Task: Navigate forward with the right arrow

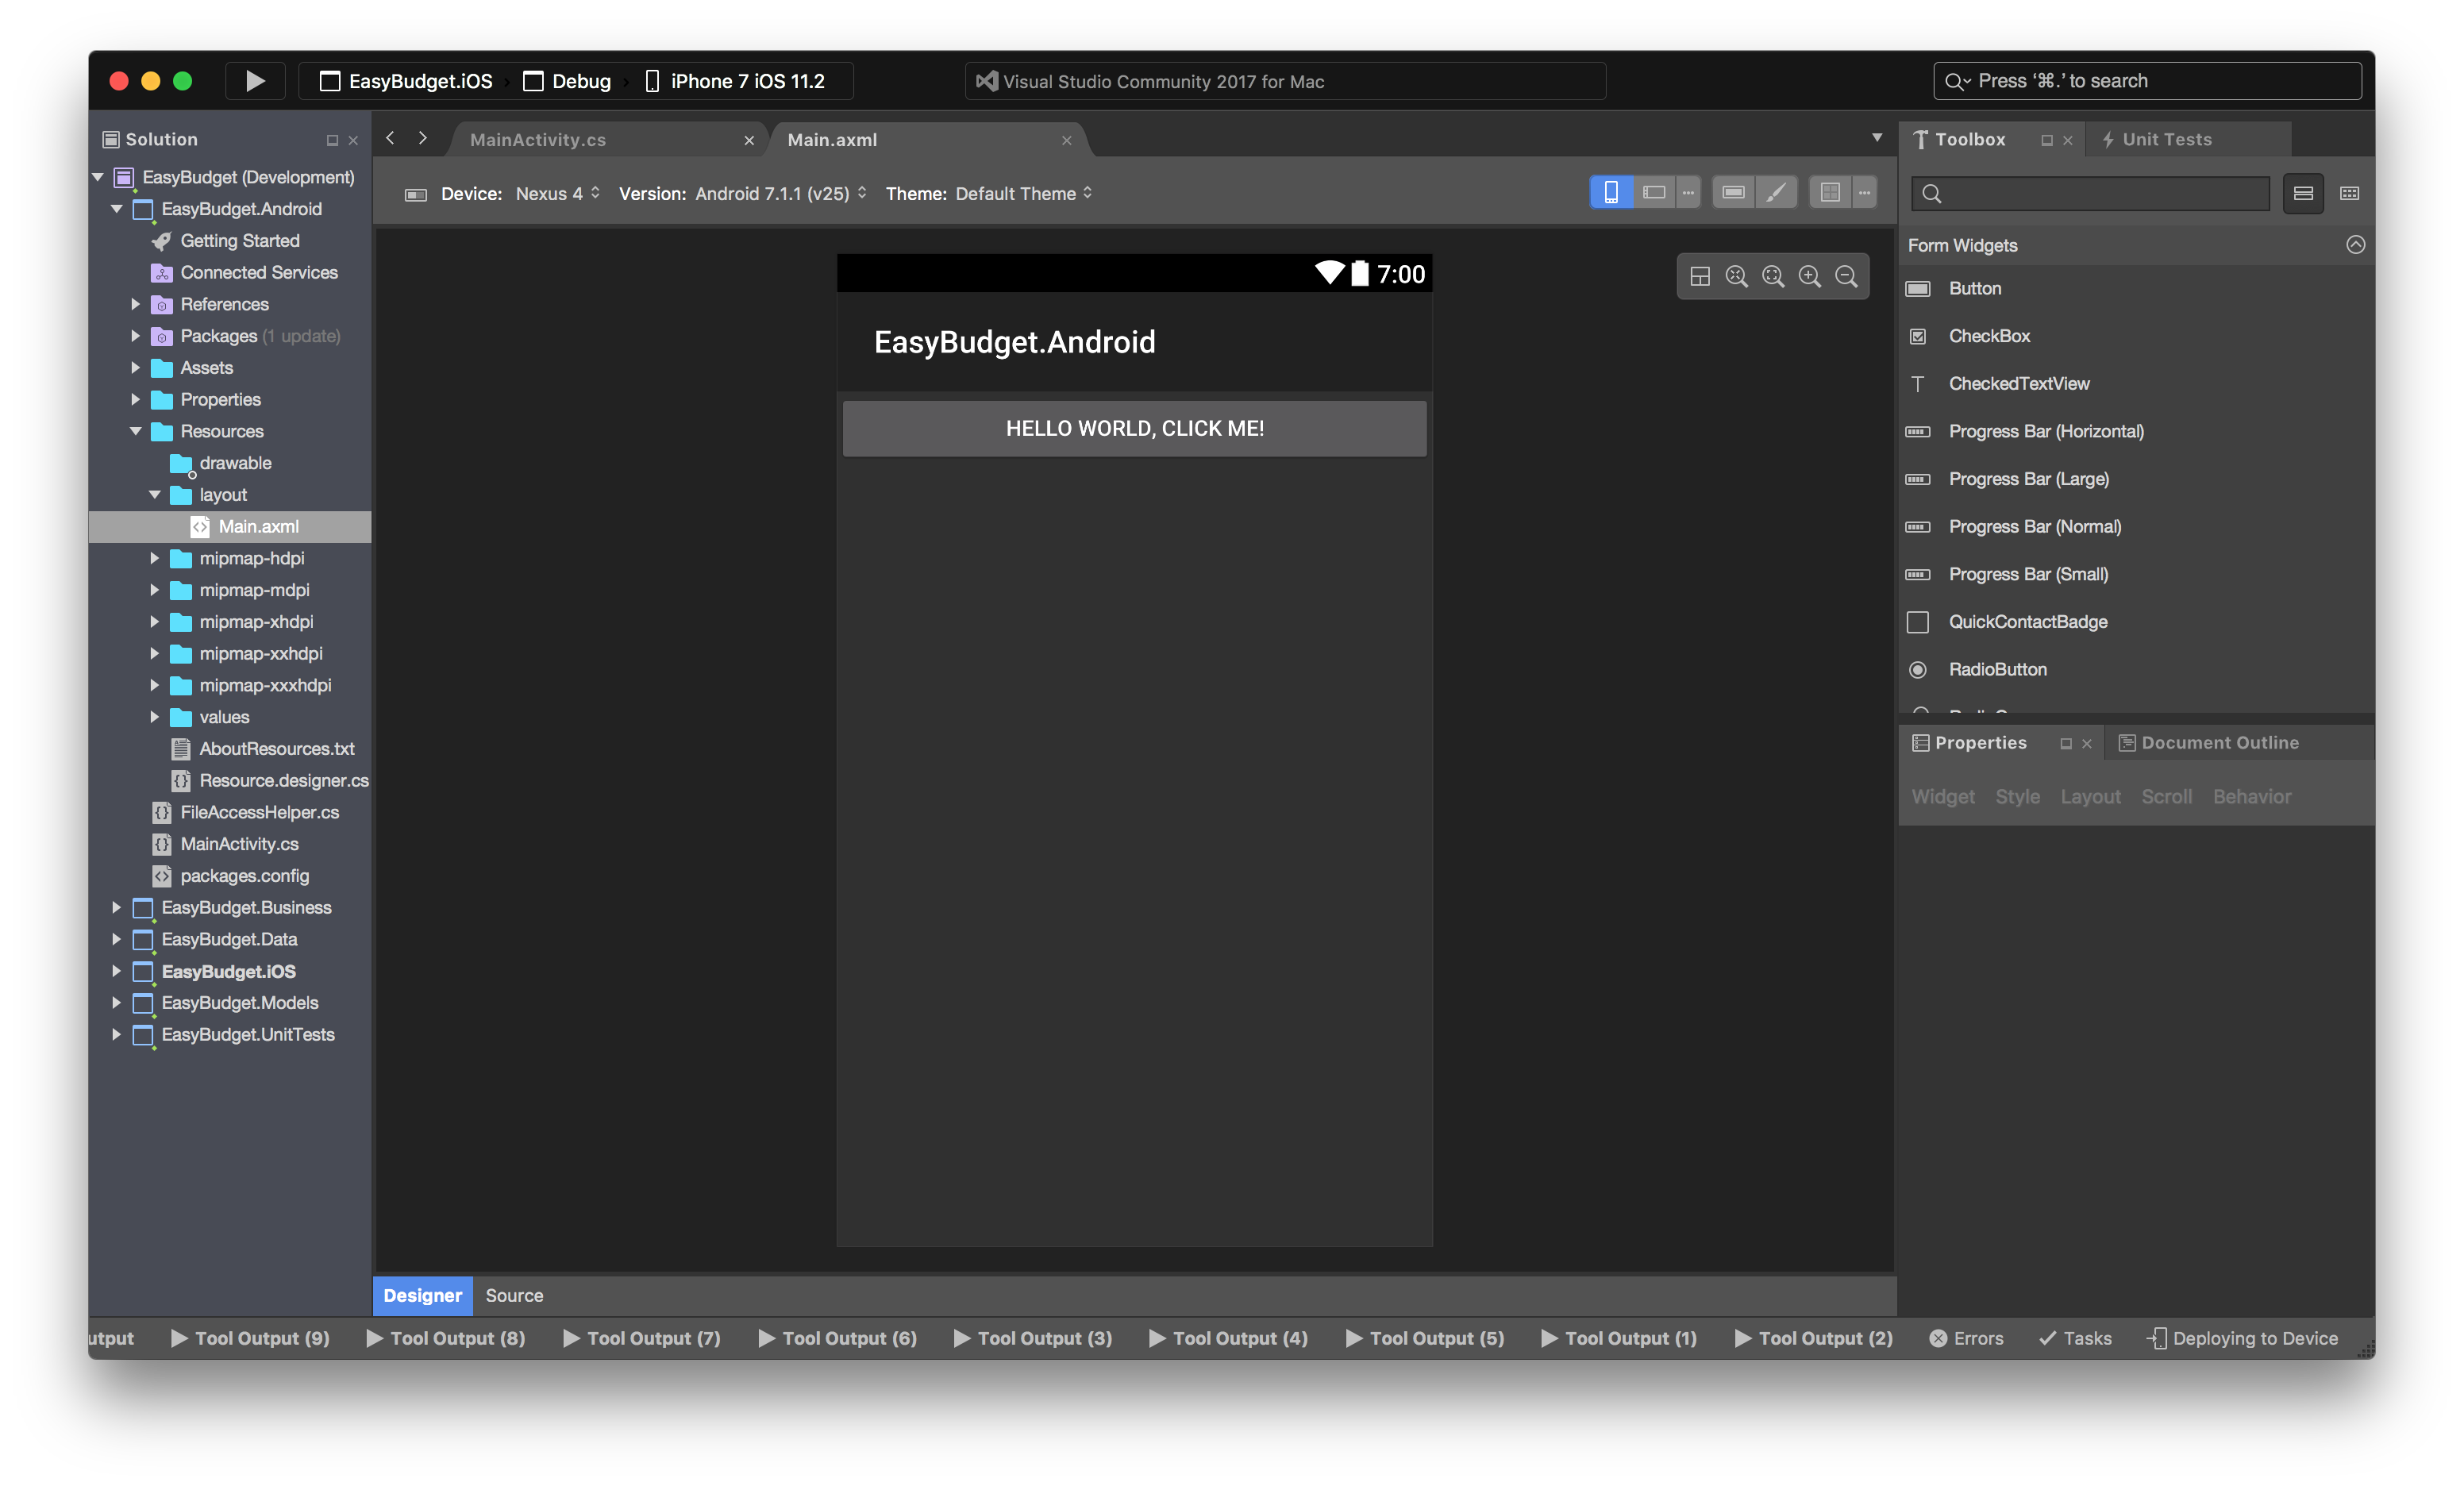Action: point(423,138)
